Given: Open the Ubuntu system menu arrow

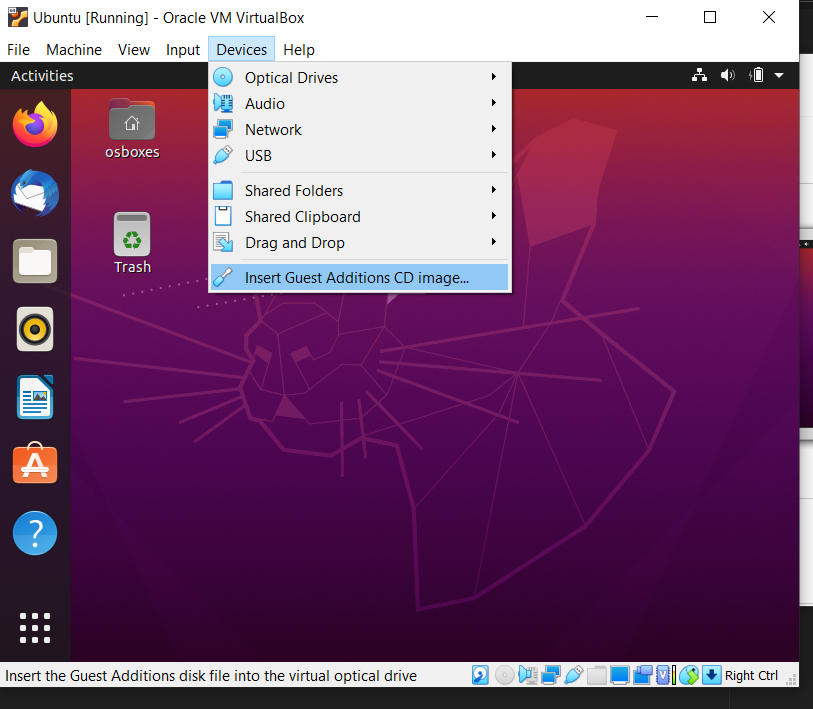Looking at the screenshot, I should point(778,76).
